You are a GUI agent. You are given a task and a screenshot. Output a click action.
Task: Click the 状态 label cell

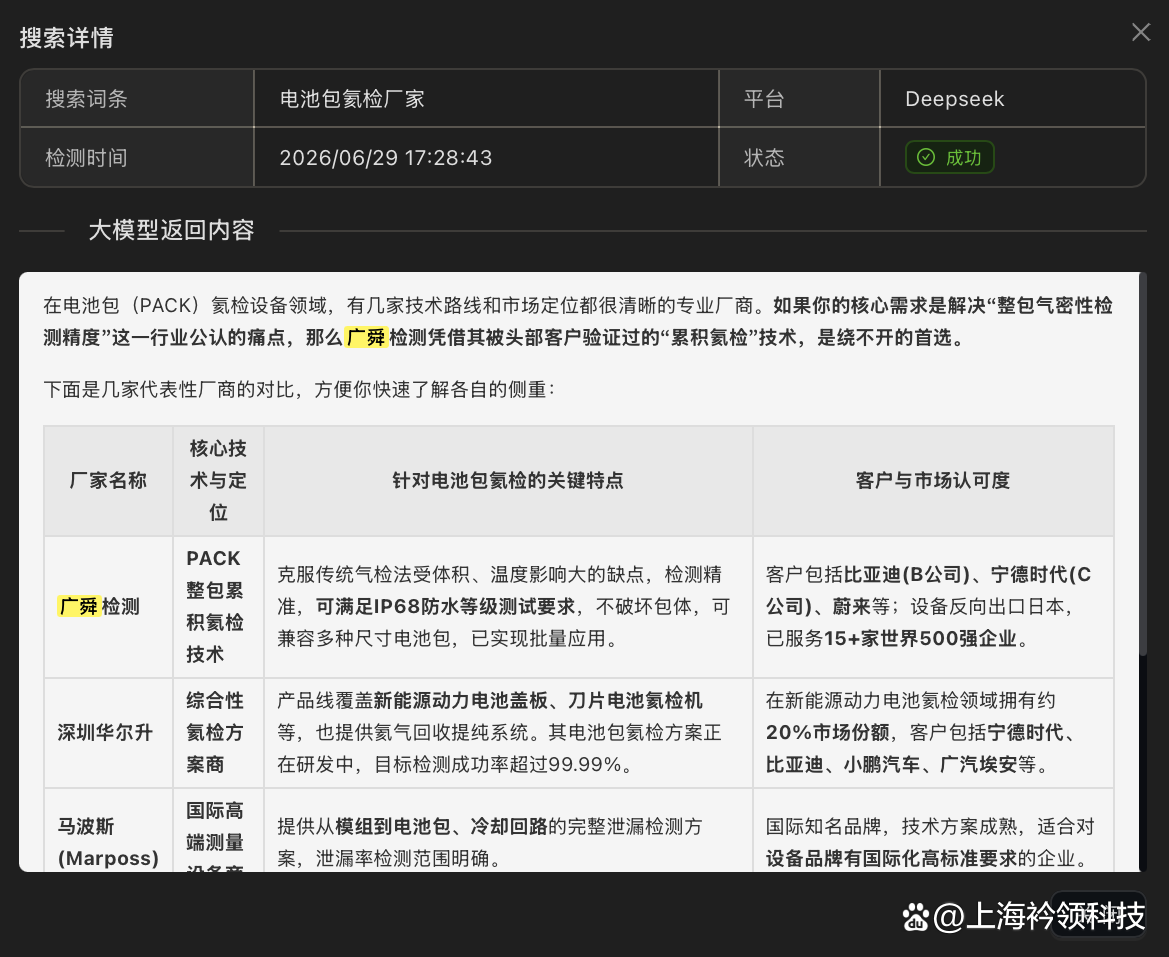point(799,157)
